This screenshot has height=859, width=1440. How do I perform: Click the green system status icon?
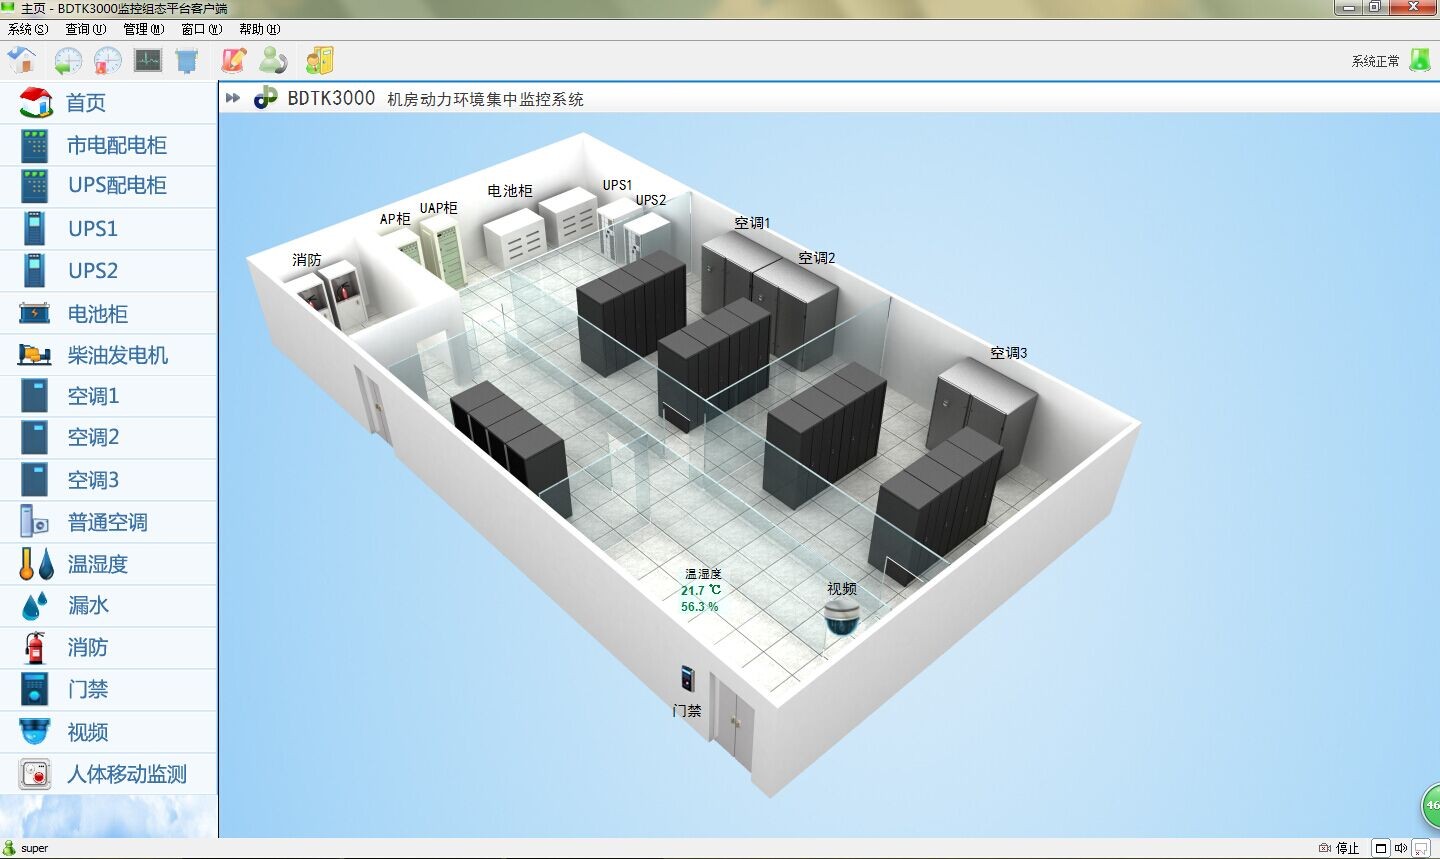point(1419,61)
